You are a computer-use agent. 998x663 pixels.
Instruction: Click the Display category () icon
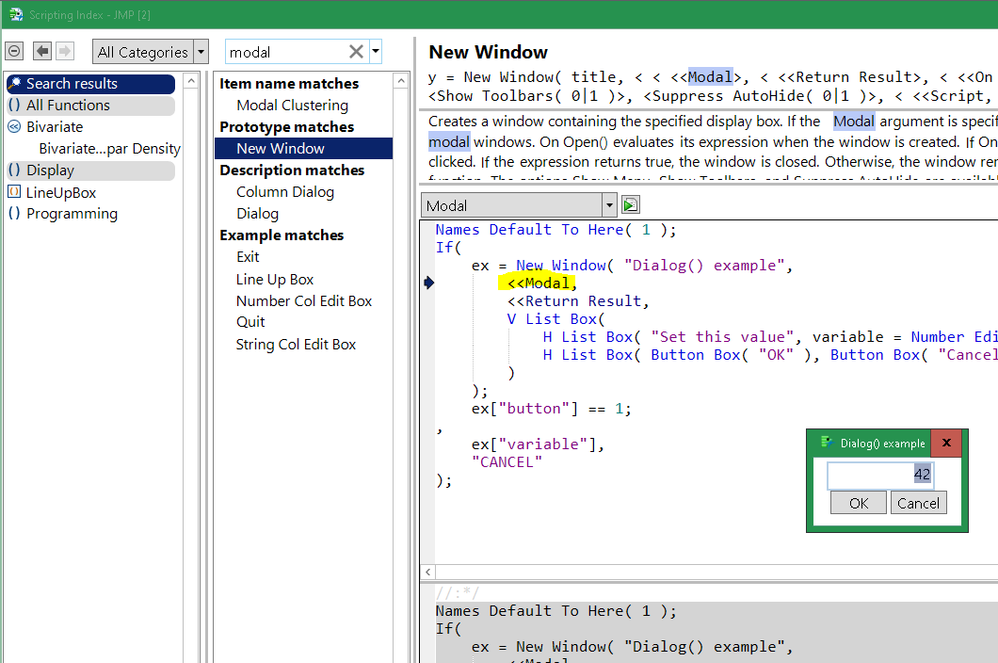pos(15,170)
